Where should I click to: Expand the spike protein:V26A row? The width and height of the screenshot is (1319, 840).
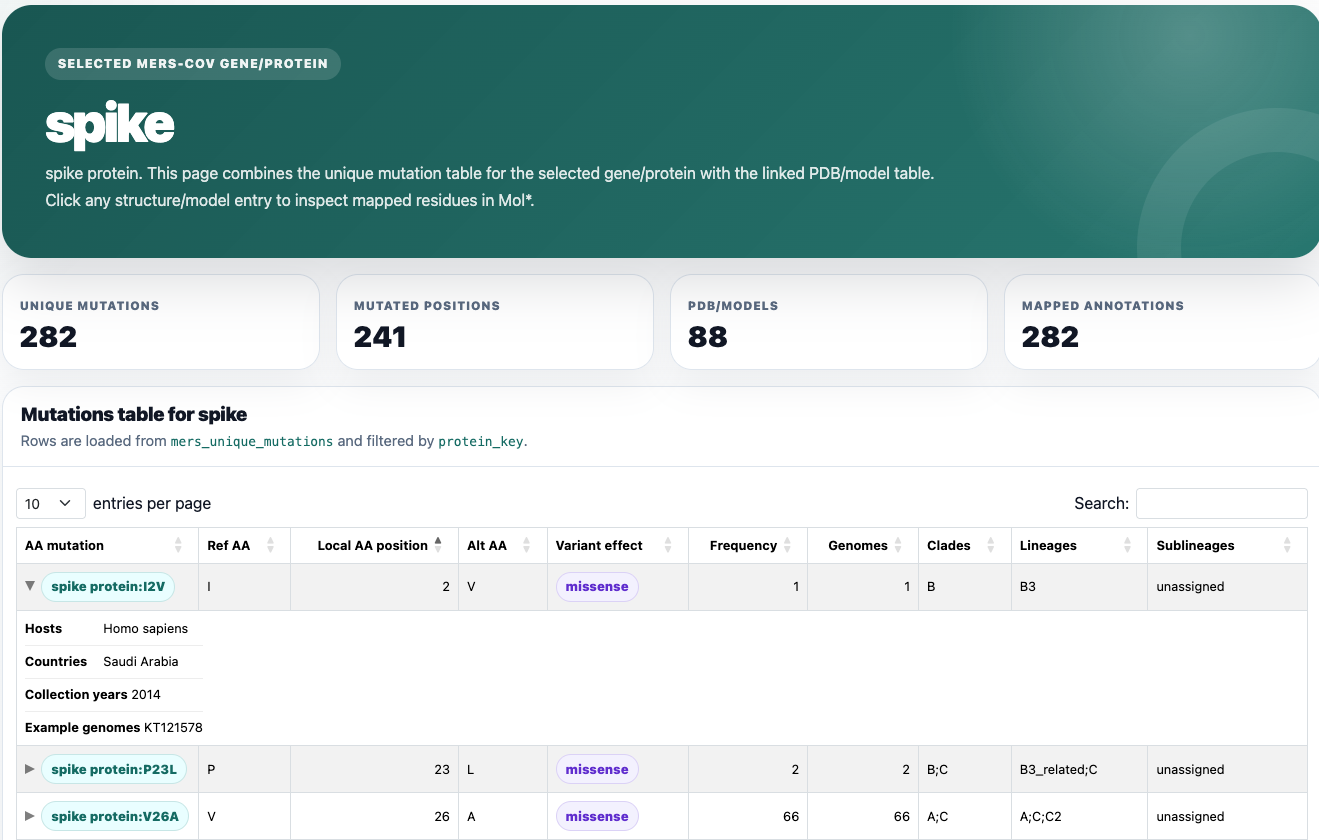30,816
